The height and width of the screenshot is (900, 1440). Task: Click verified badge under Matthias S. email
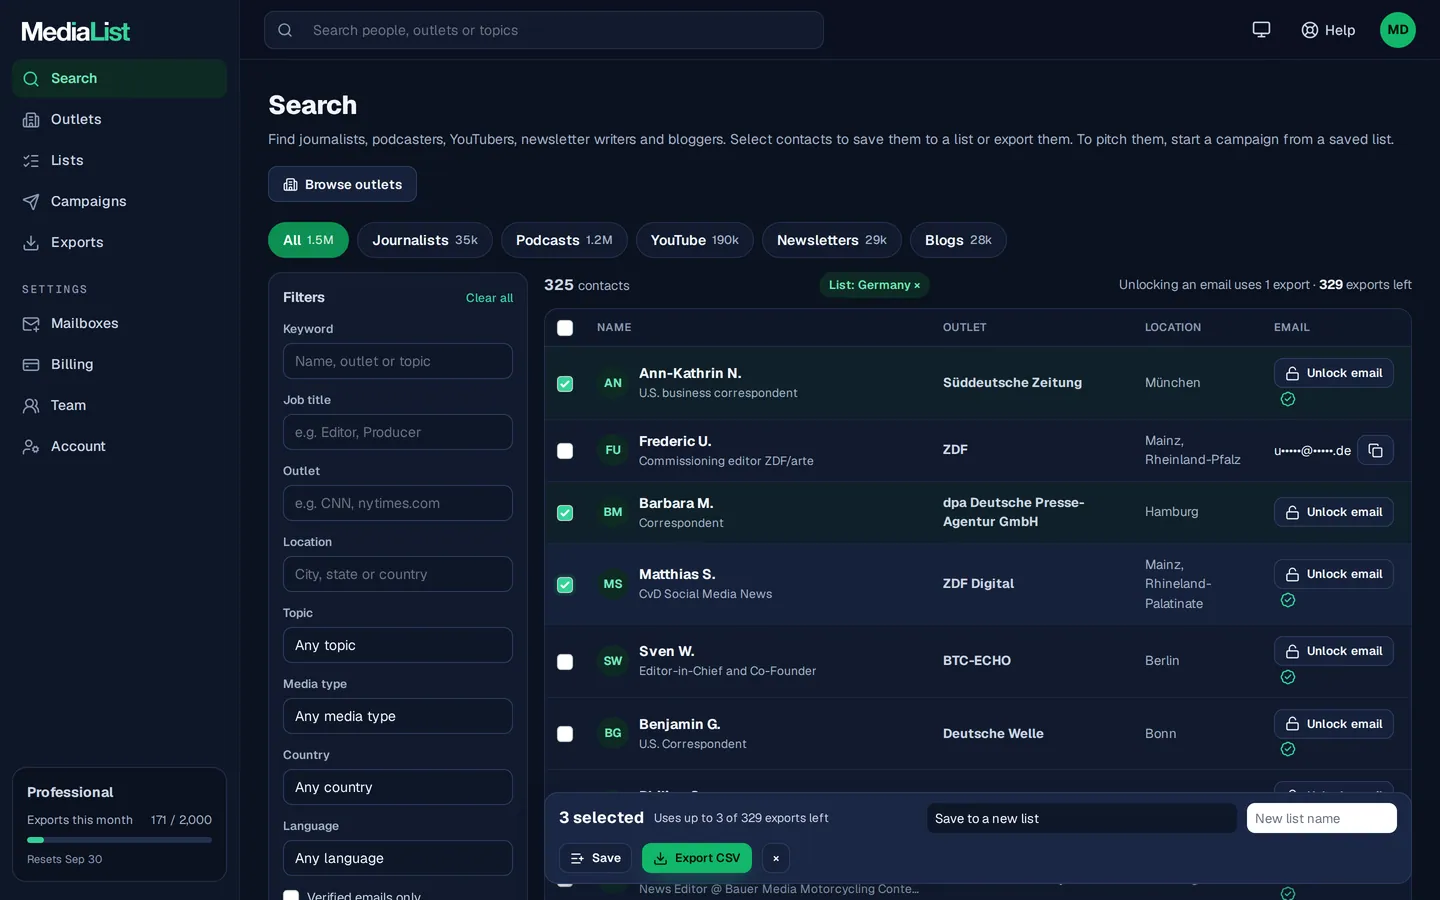click(1288, 600)
